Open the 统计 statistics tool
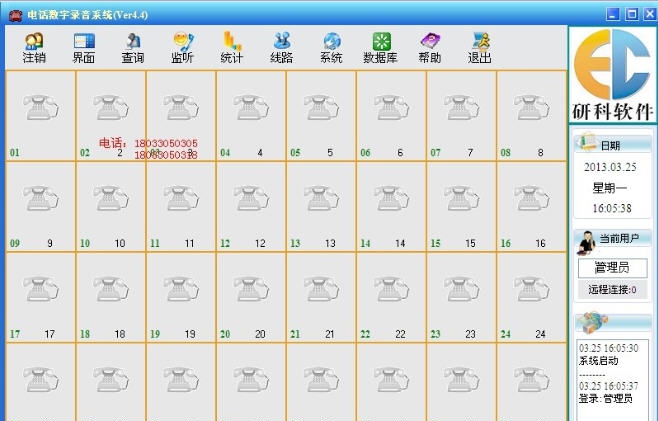The height and width of the screenshot is (421, 658). point(232,48)
